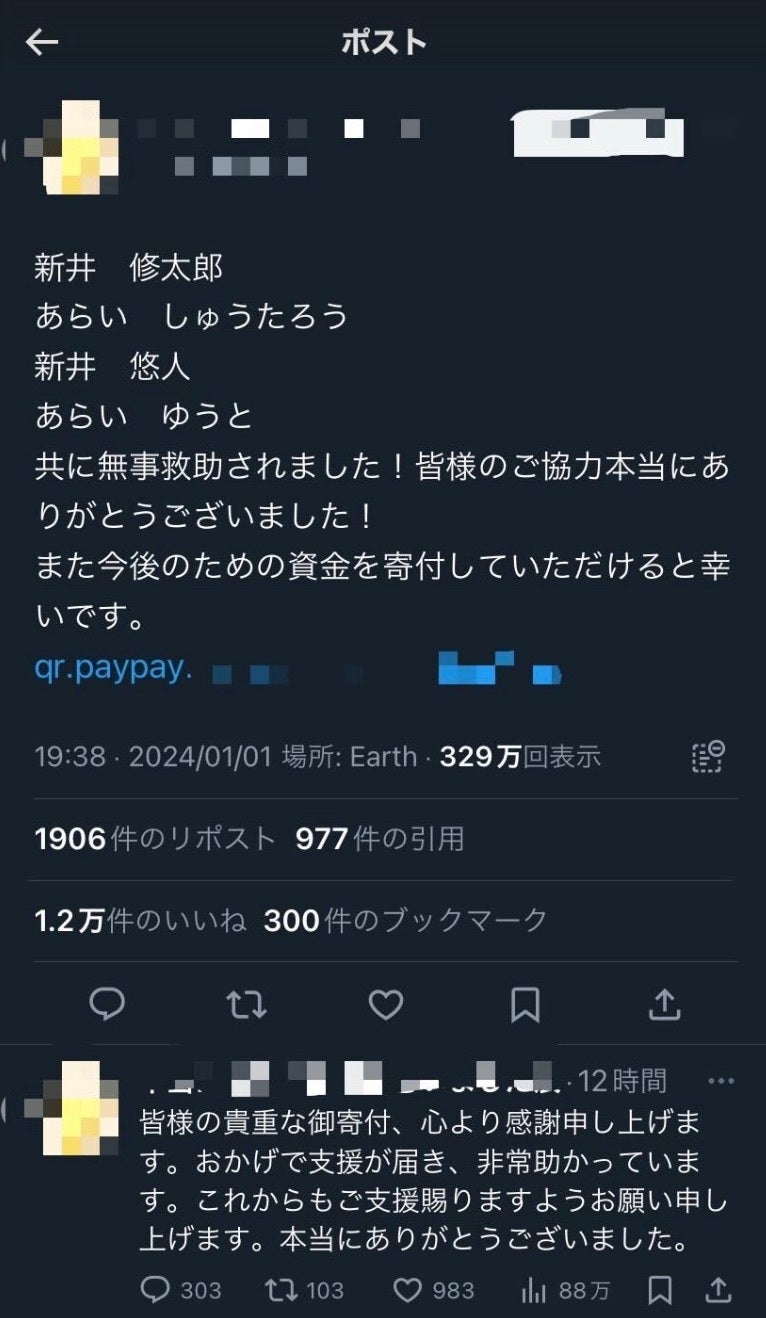Viewport: 766px width, 1318px height.
Task: Reply to the main post
Action: [107, 1004]
